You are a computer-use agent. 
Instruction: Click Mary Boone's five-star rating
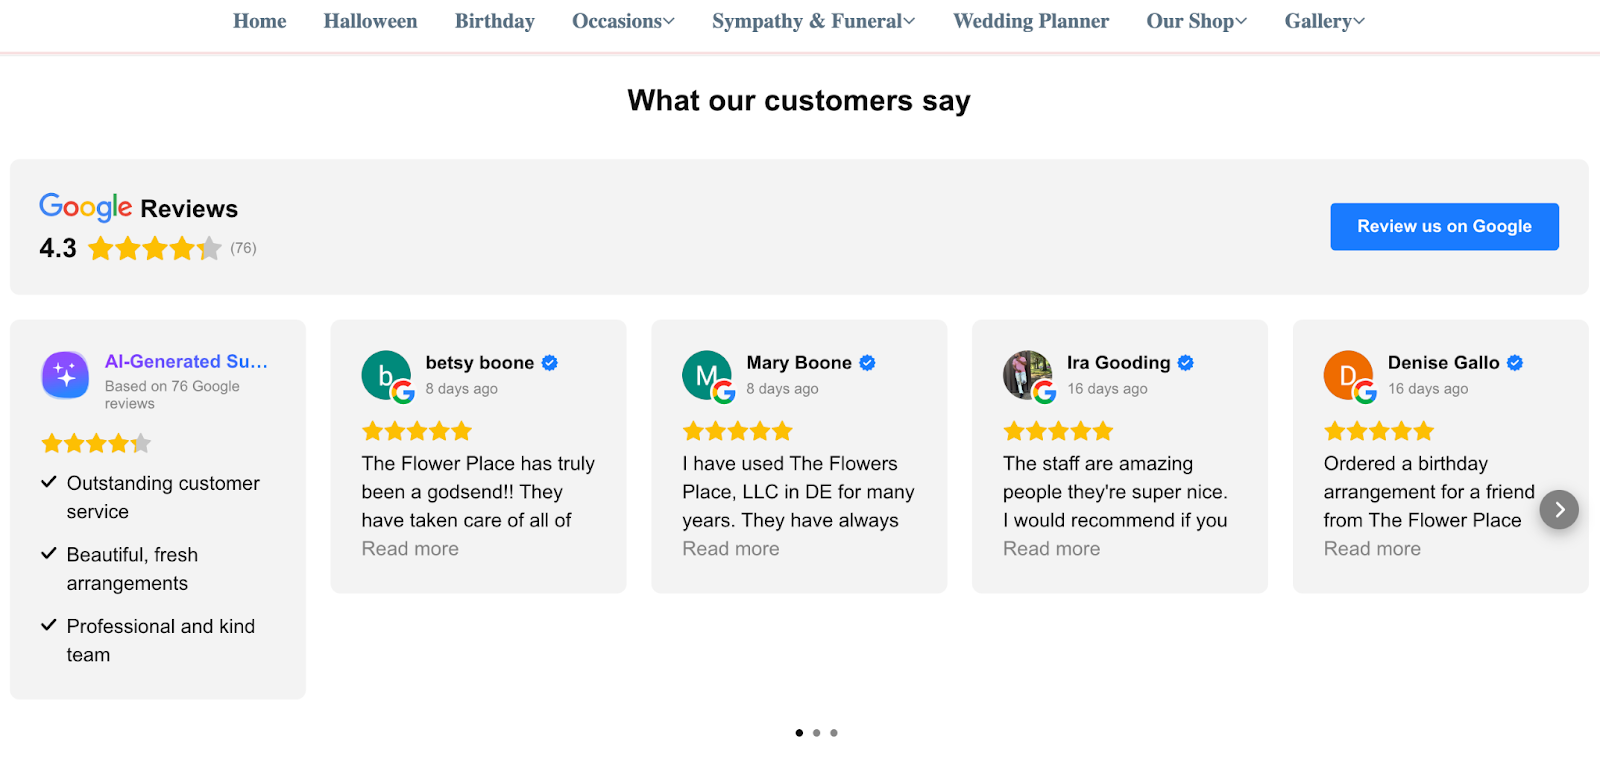point(738,431)
